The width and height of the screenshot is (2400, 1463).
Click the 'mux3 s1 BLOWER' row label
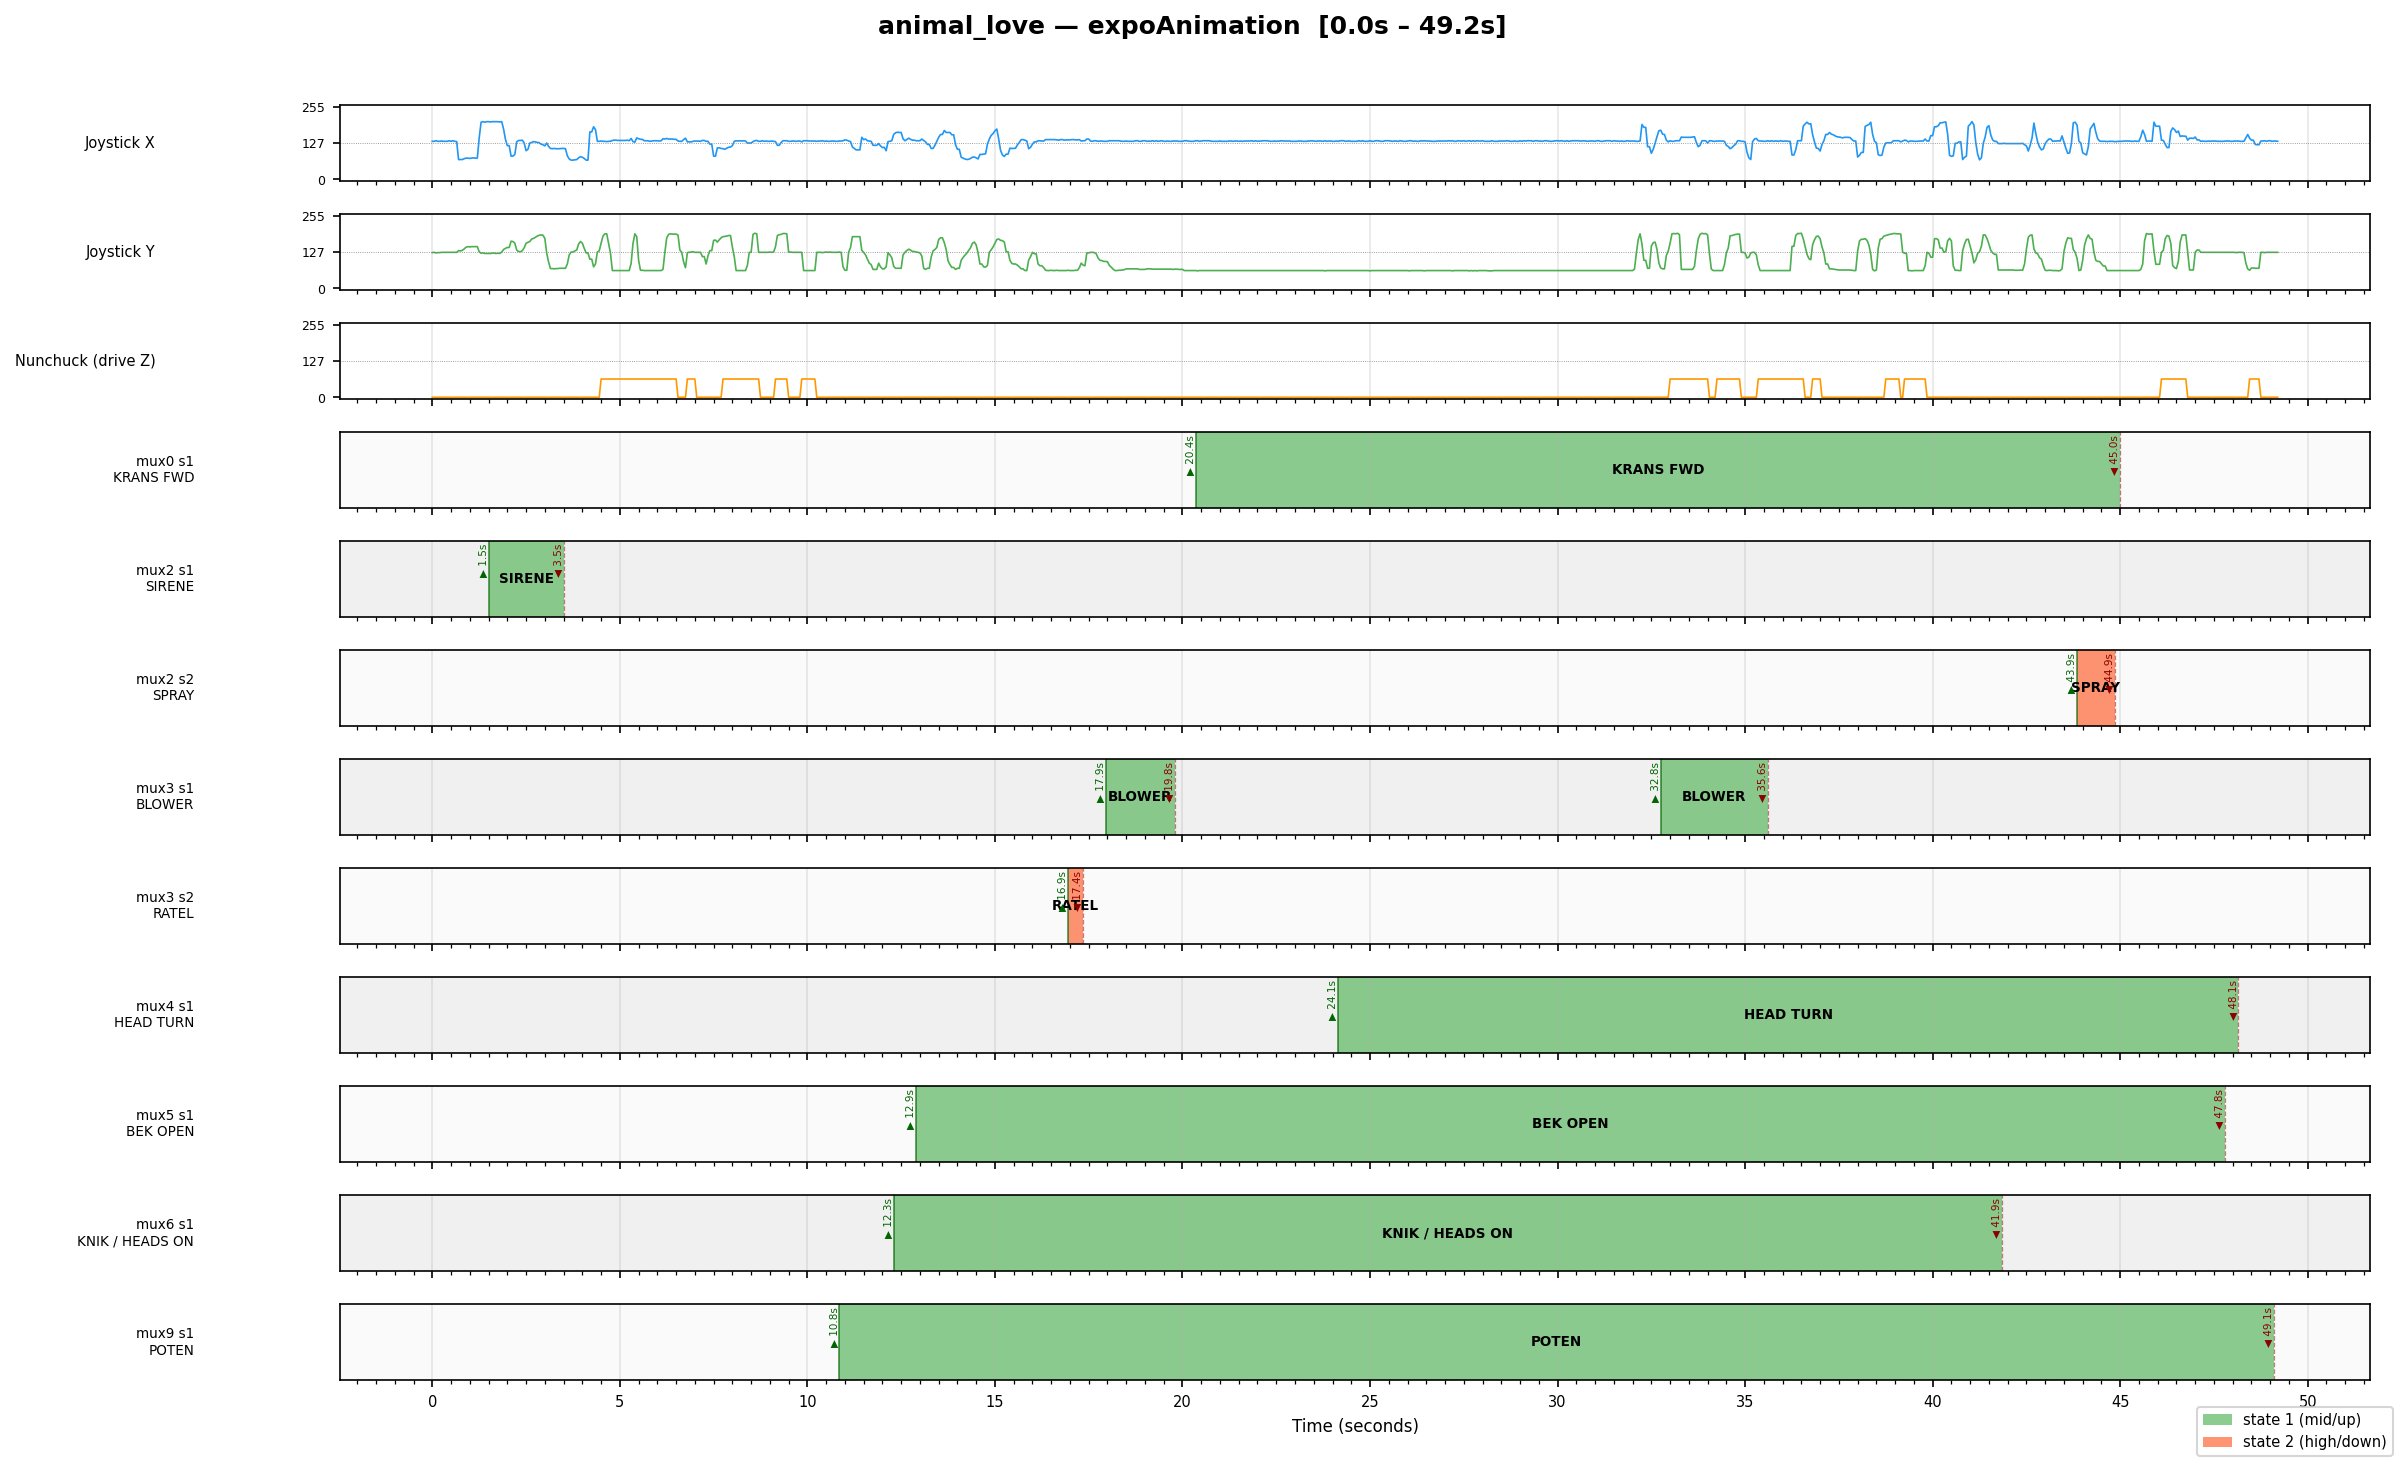[x=165, y=797]
